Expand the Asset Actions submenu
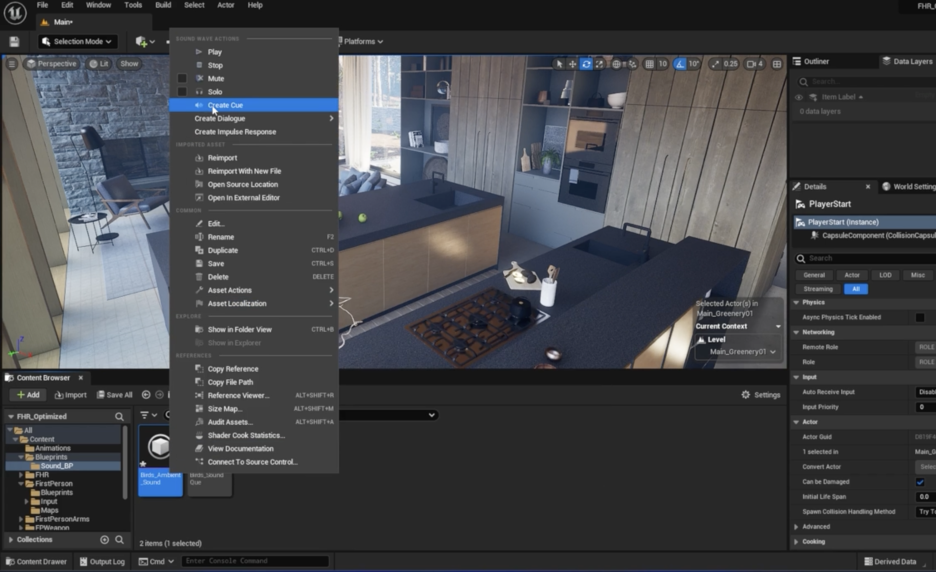Screen dimensions: 936x572 pyautogui.click(x=253, y=290)
